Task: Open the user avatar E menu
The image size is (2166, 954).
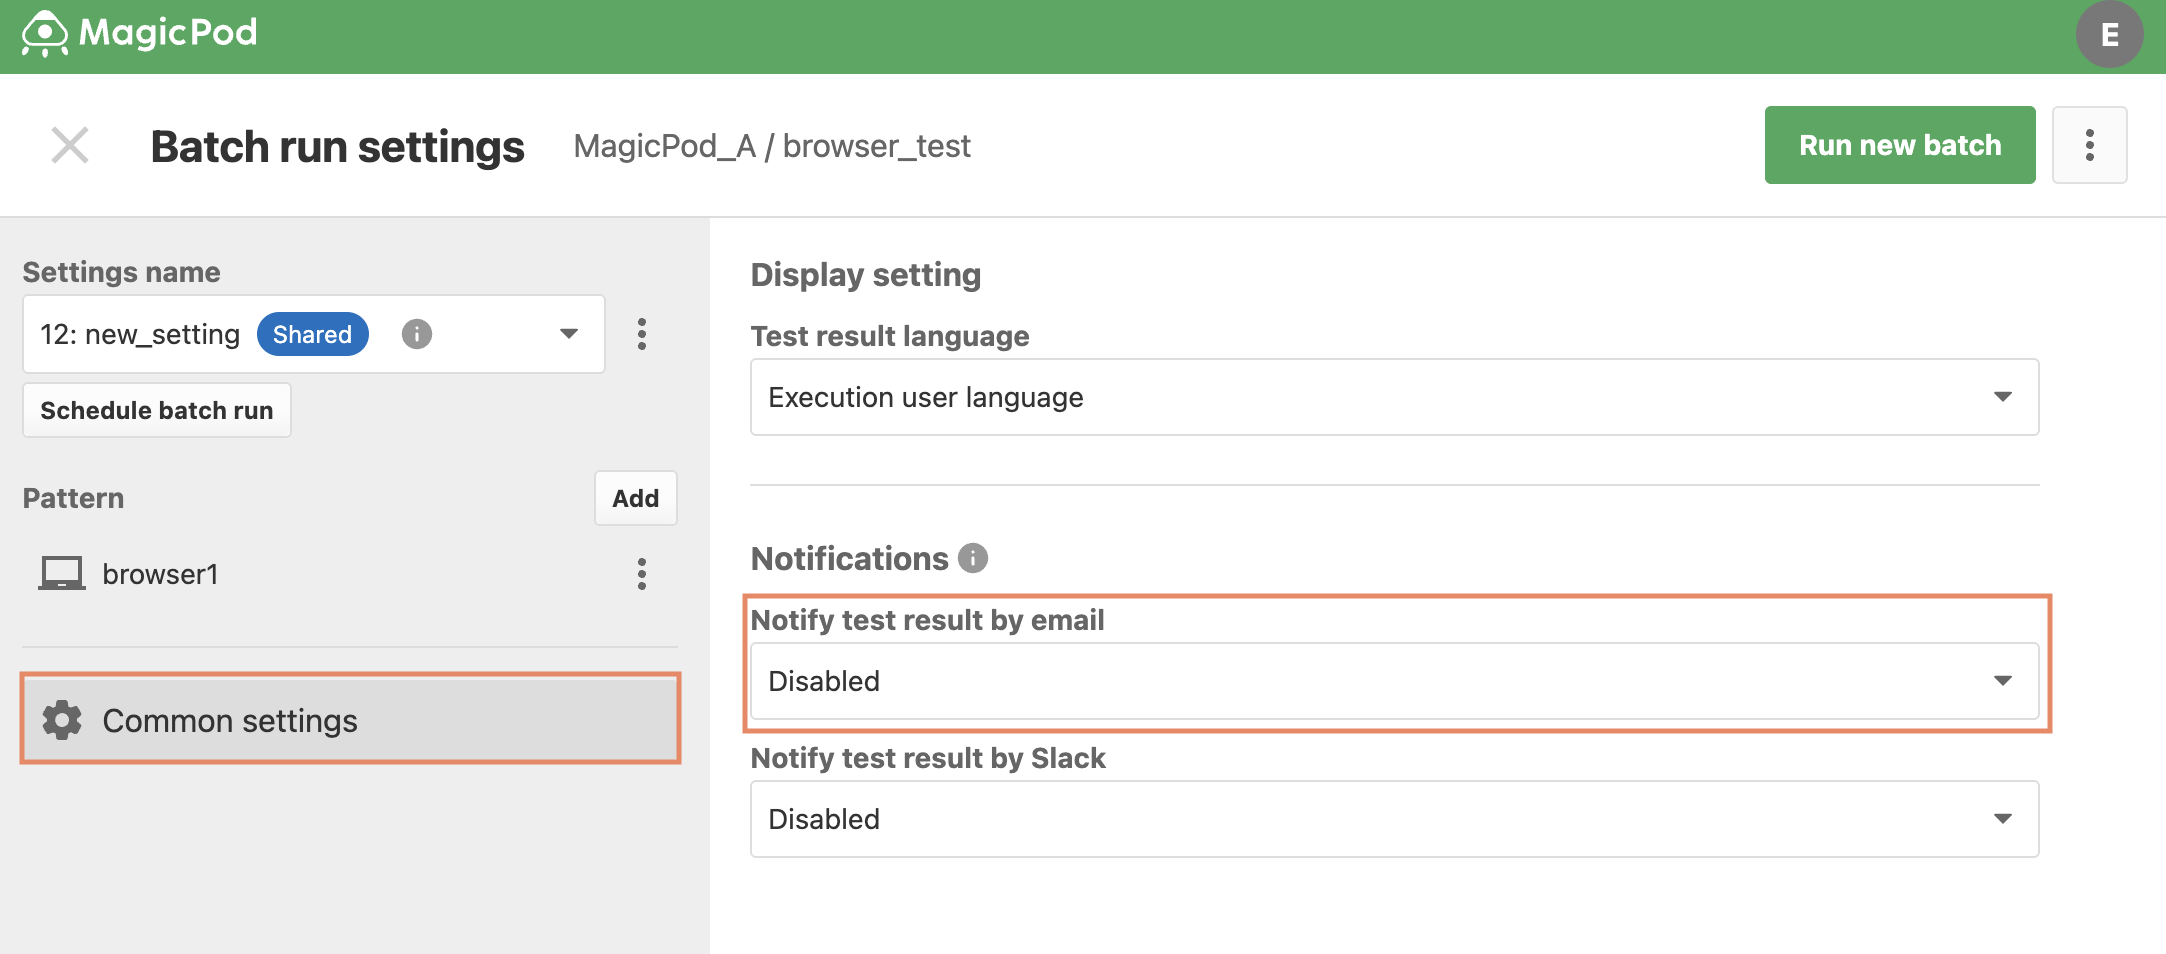Action: tap(2109, 35)
